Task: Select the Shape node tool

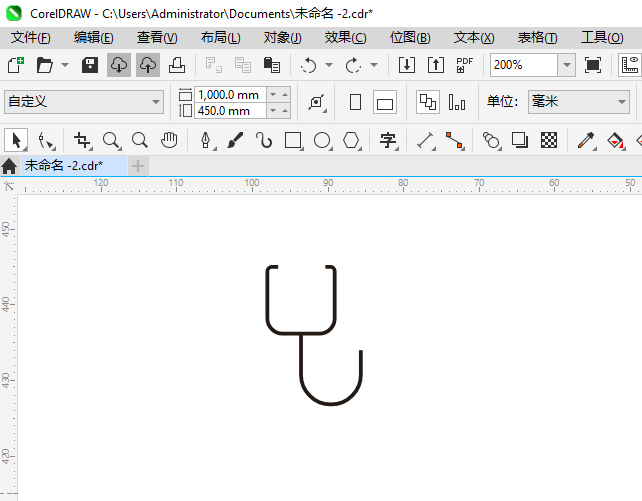Action: click(46, 140)
